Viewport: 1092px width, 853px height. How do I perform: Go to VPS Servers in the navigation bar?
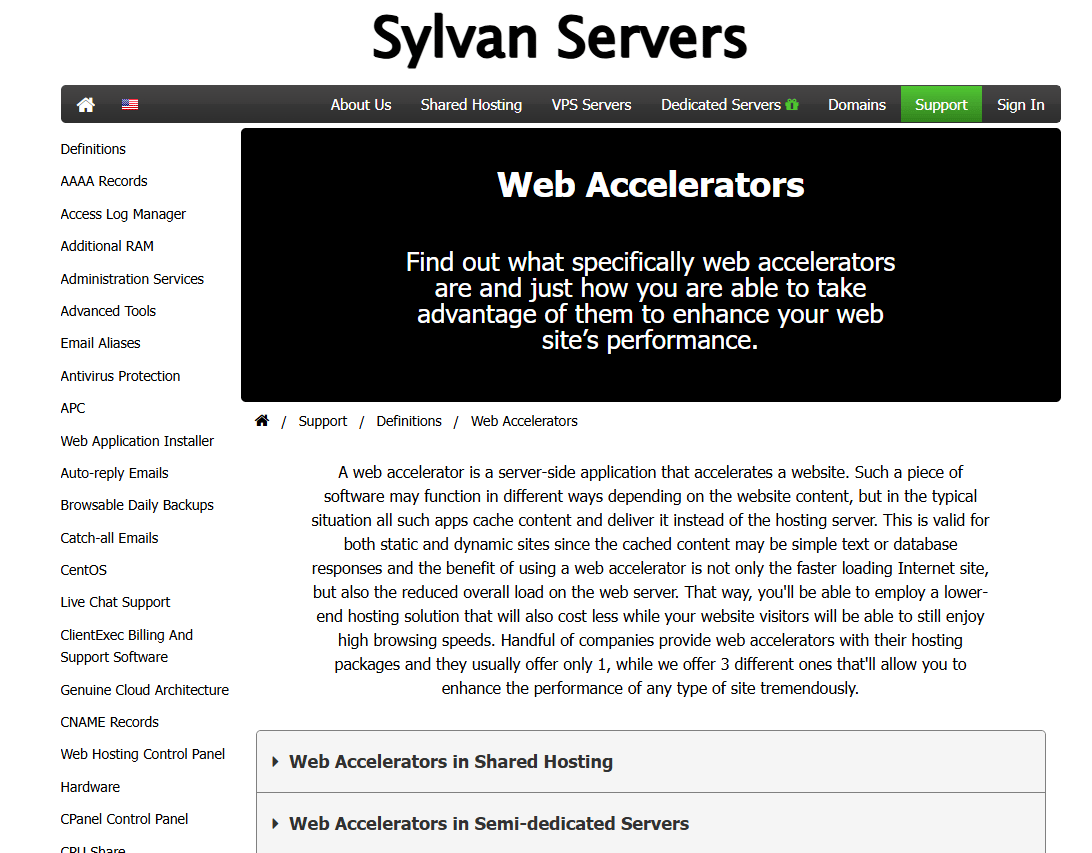click(x=591, y=104)
